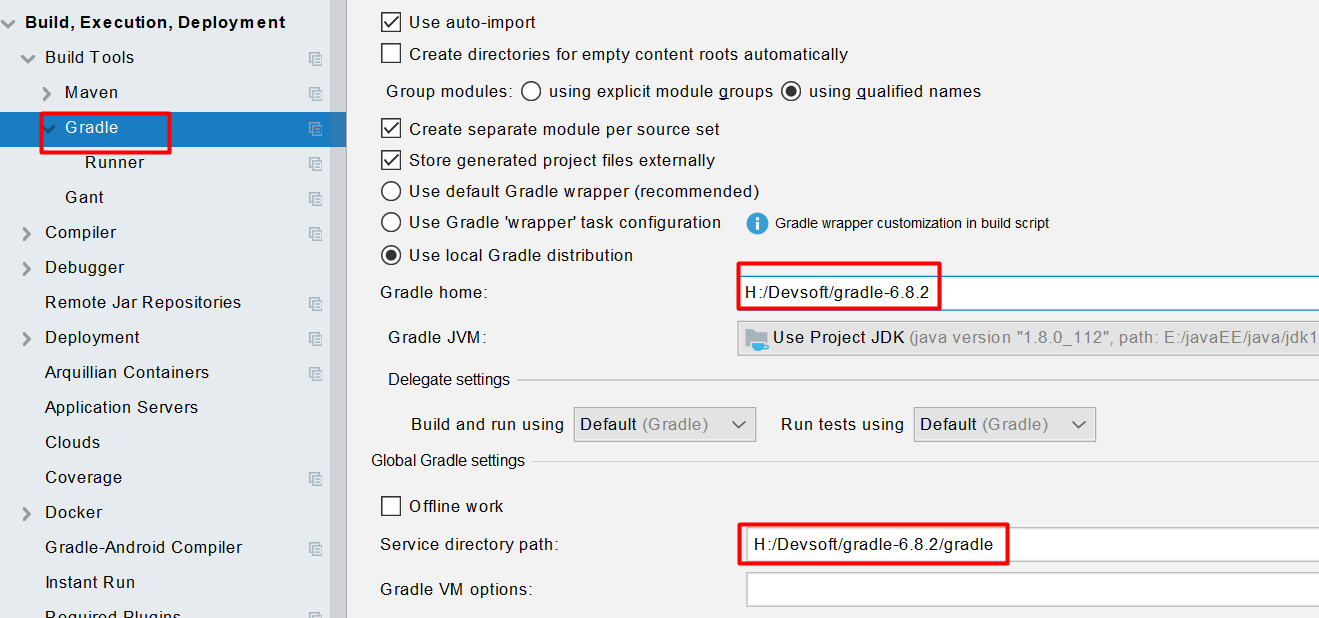Open Run tests using dropdown
1319x618 pixels.
tap(1005, 424)
